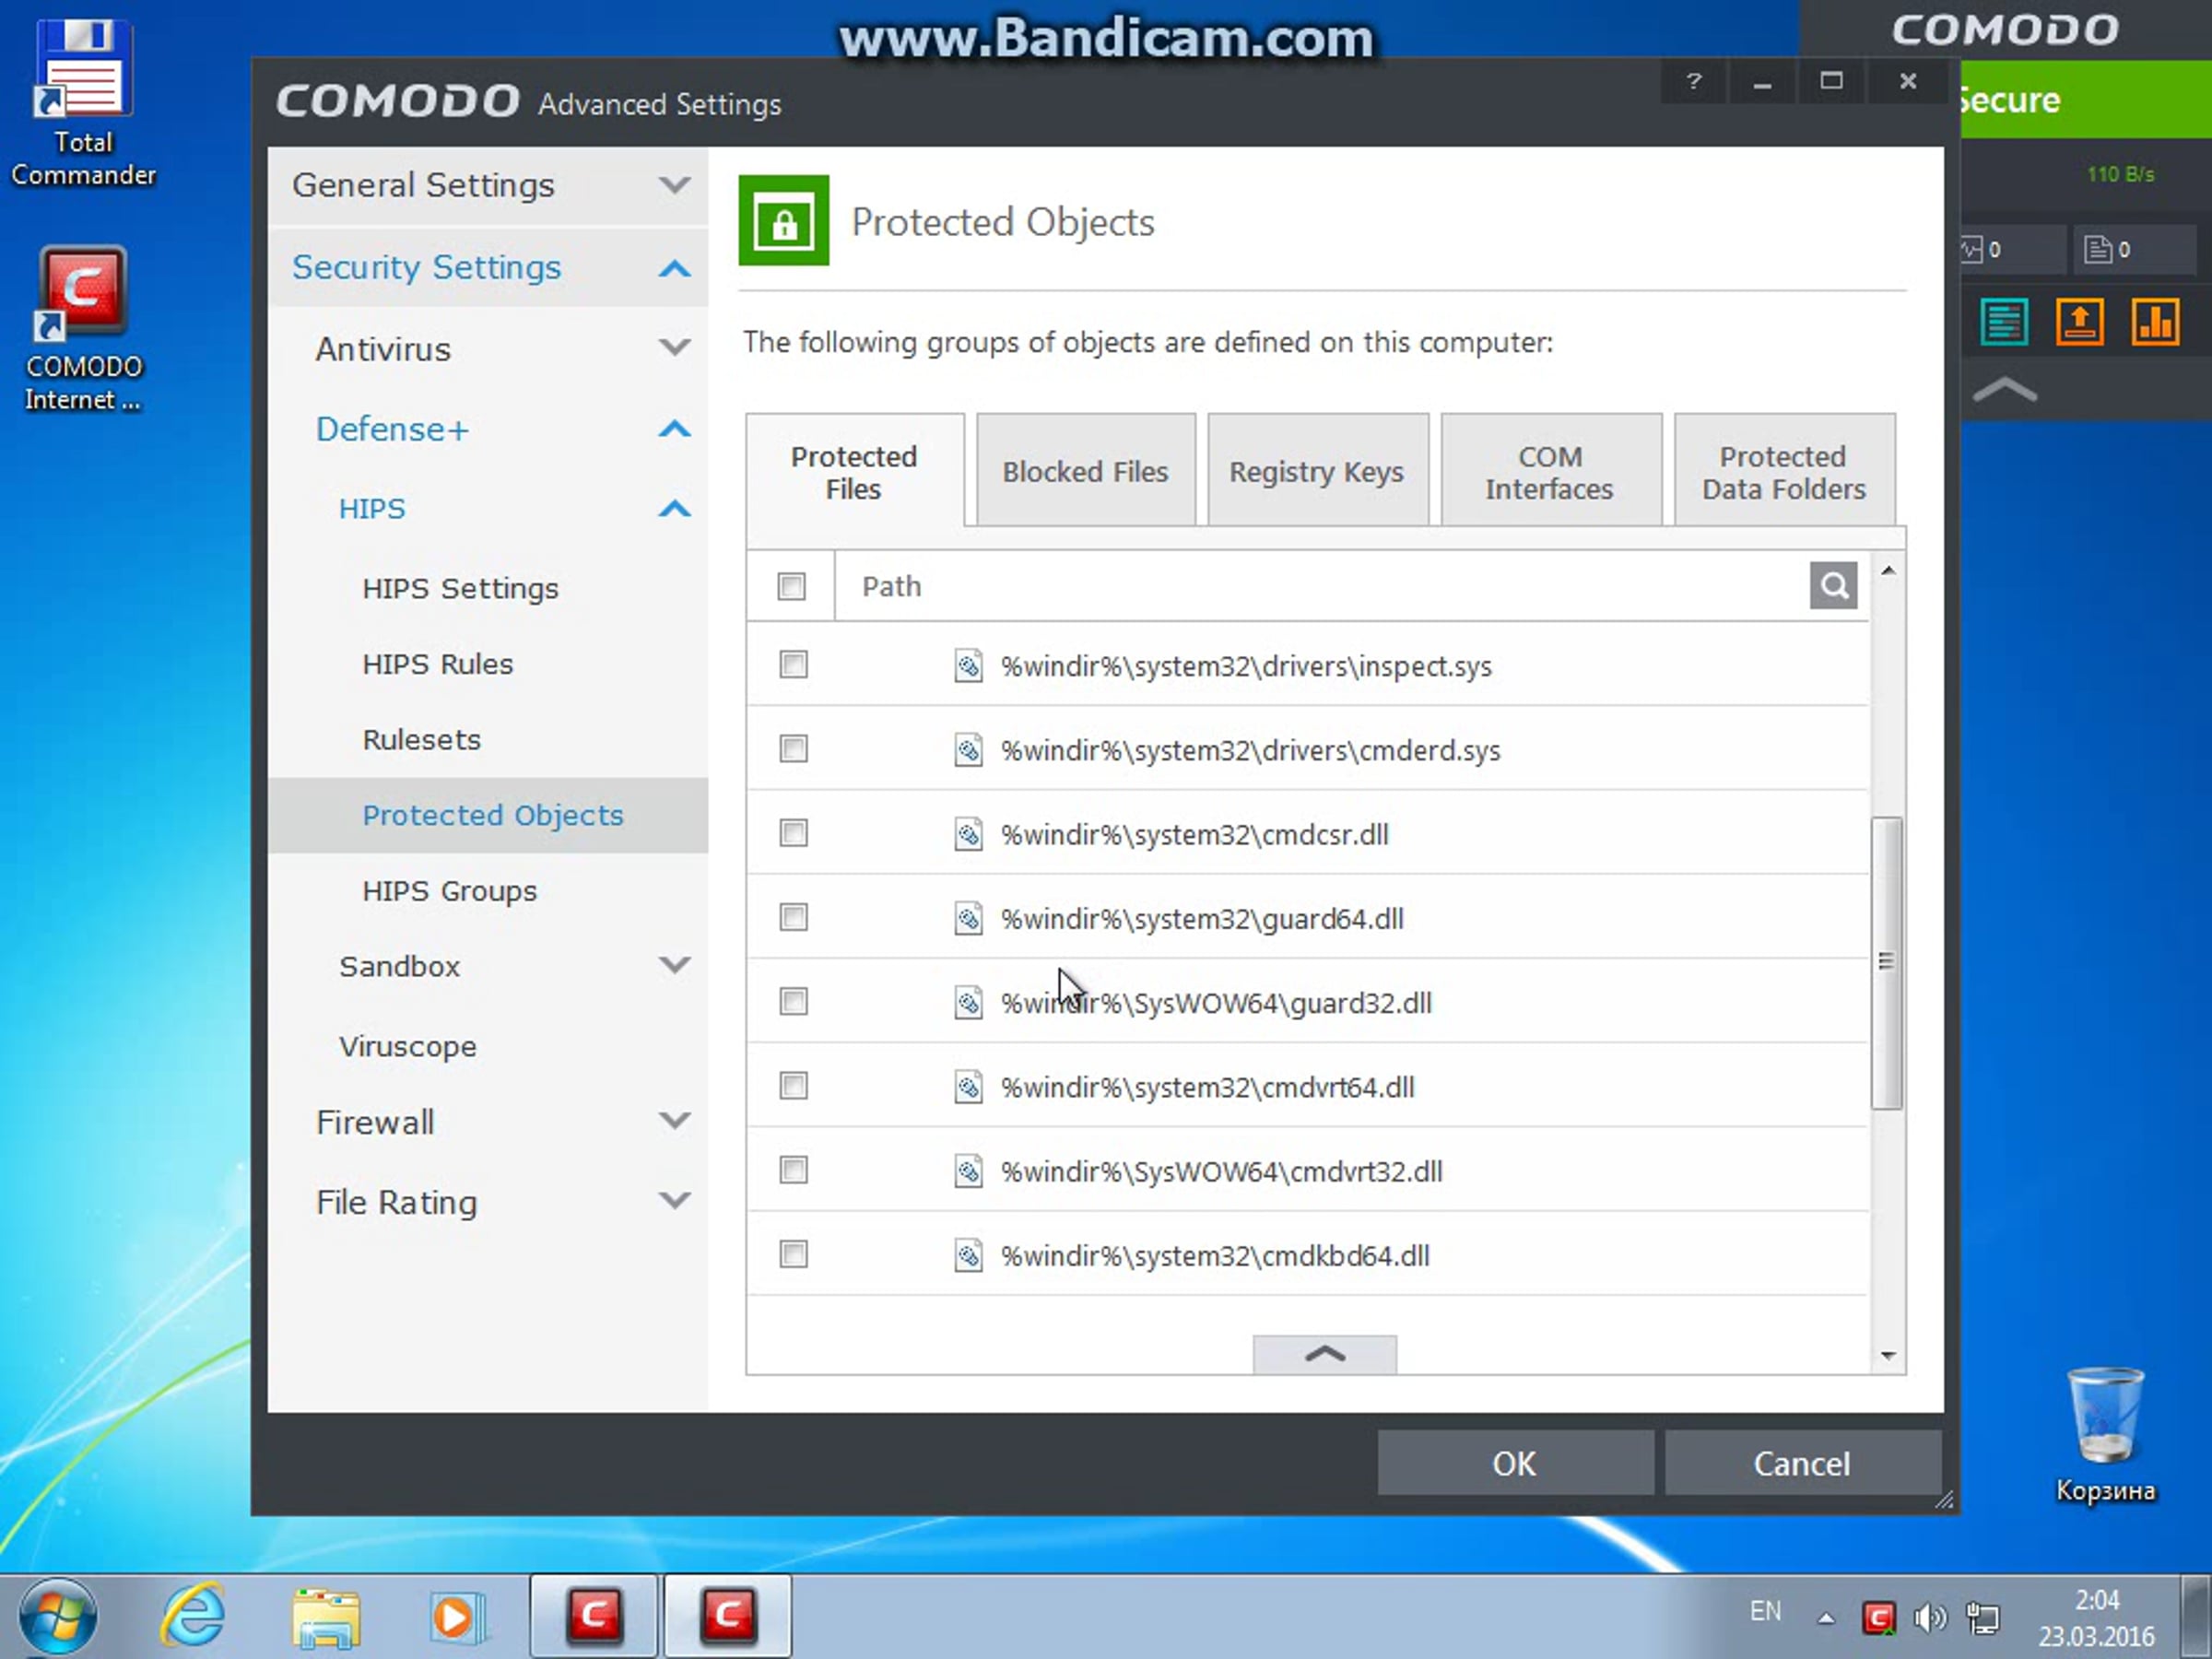Screen dimensions: 2212x1659
Task: Check the cmdkbd64.dll row checkbox
Action: pyautogui.click(x=793, y=1254)
